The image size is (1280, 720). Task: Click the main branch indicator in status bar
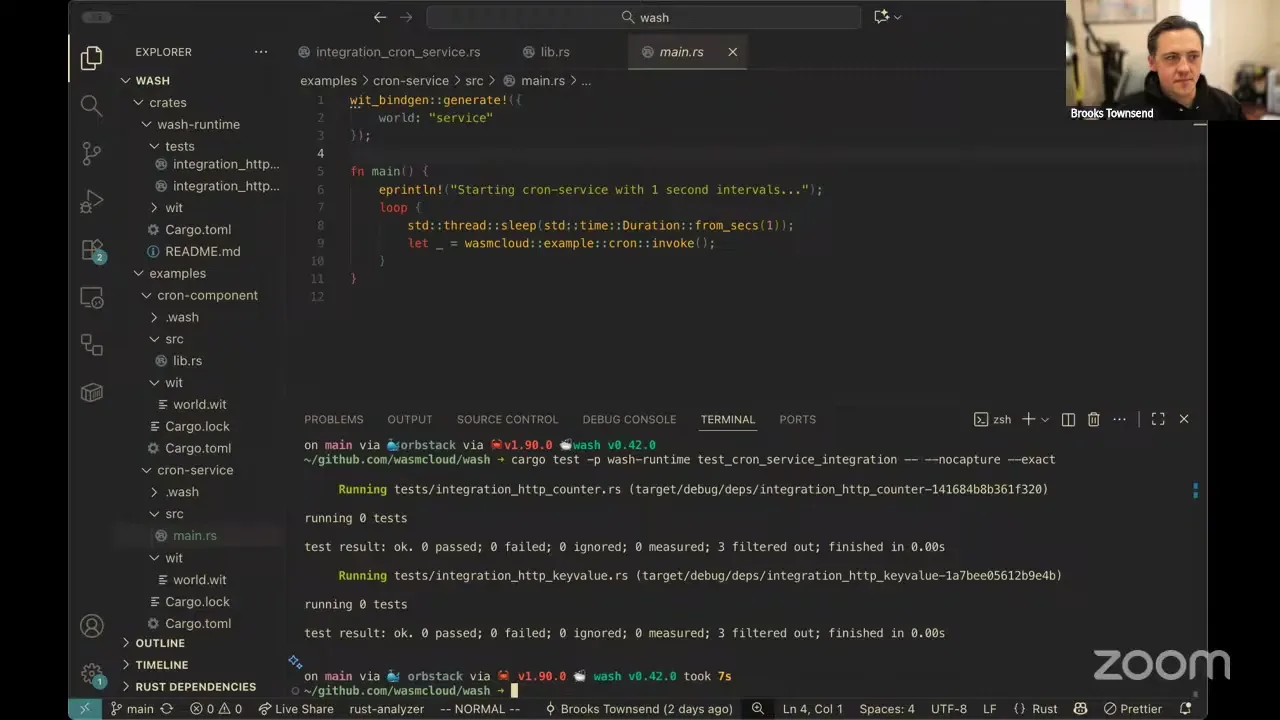(132, 708)
